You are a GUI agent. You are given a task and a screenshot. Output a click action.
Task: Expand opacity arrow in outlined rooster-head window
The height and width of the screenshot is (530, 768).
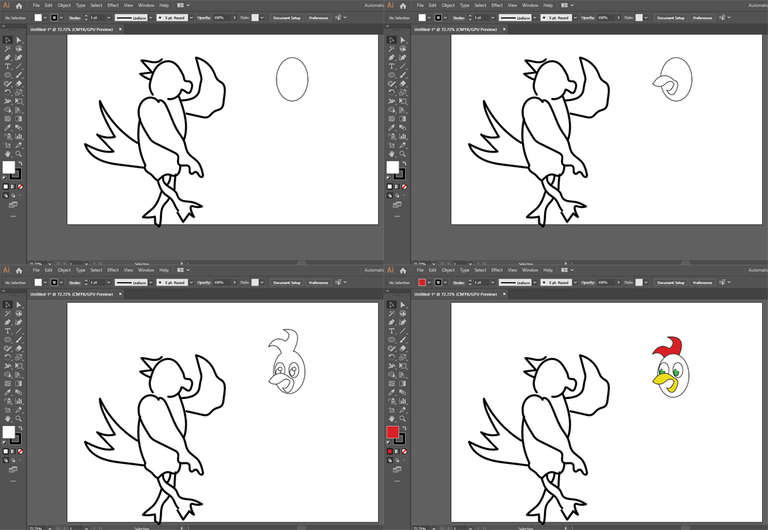pyautogui.click(x=235, y=283)
